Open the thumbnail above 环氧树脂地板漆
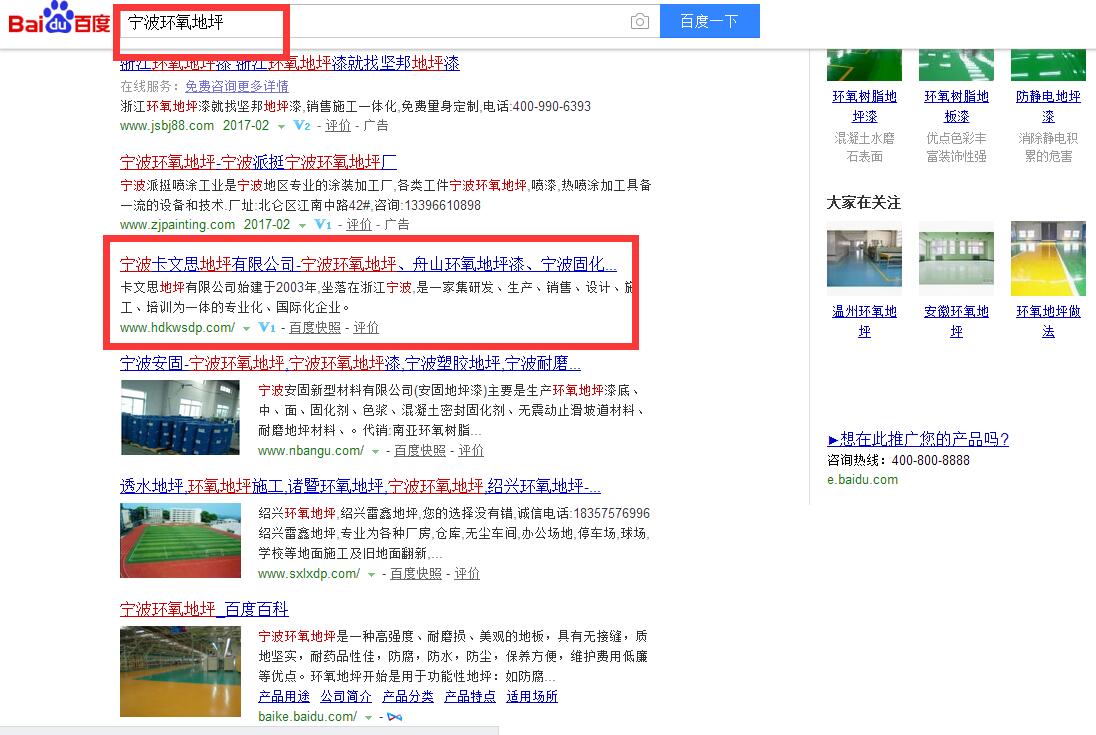 pyautogui.click(x=956, y=65)
